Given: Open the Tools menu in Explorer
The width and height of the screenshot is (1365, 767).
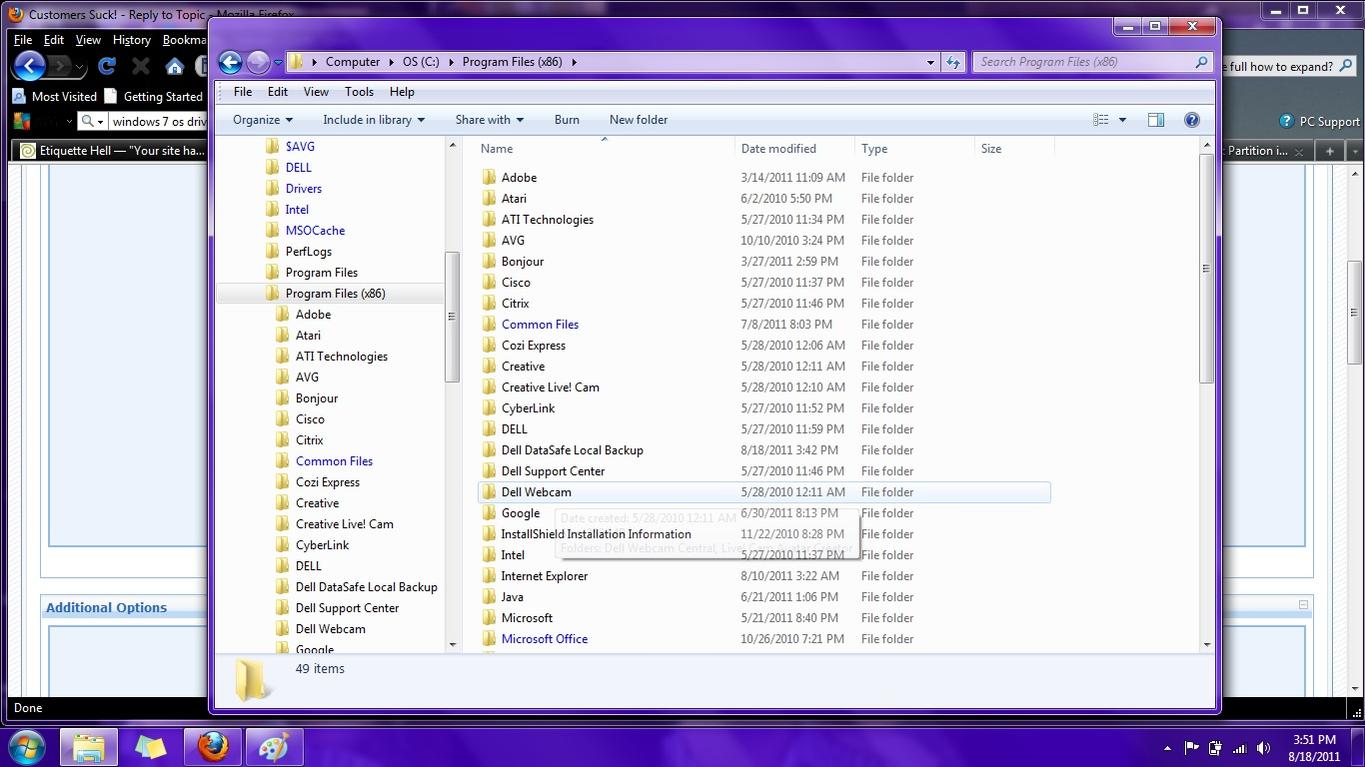Looking at the screenshot, I should (x=358, y=92).
